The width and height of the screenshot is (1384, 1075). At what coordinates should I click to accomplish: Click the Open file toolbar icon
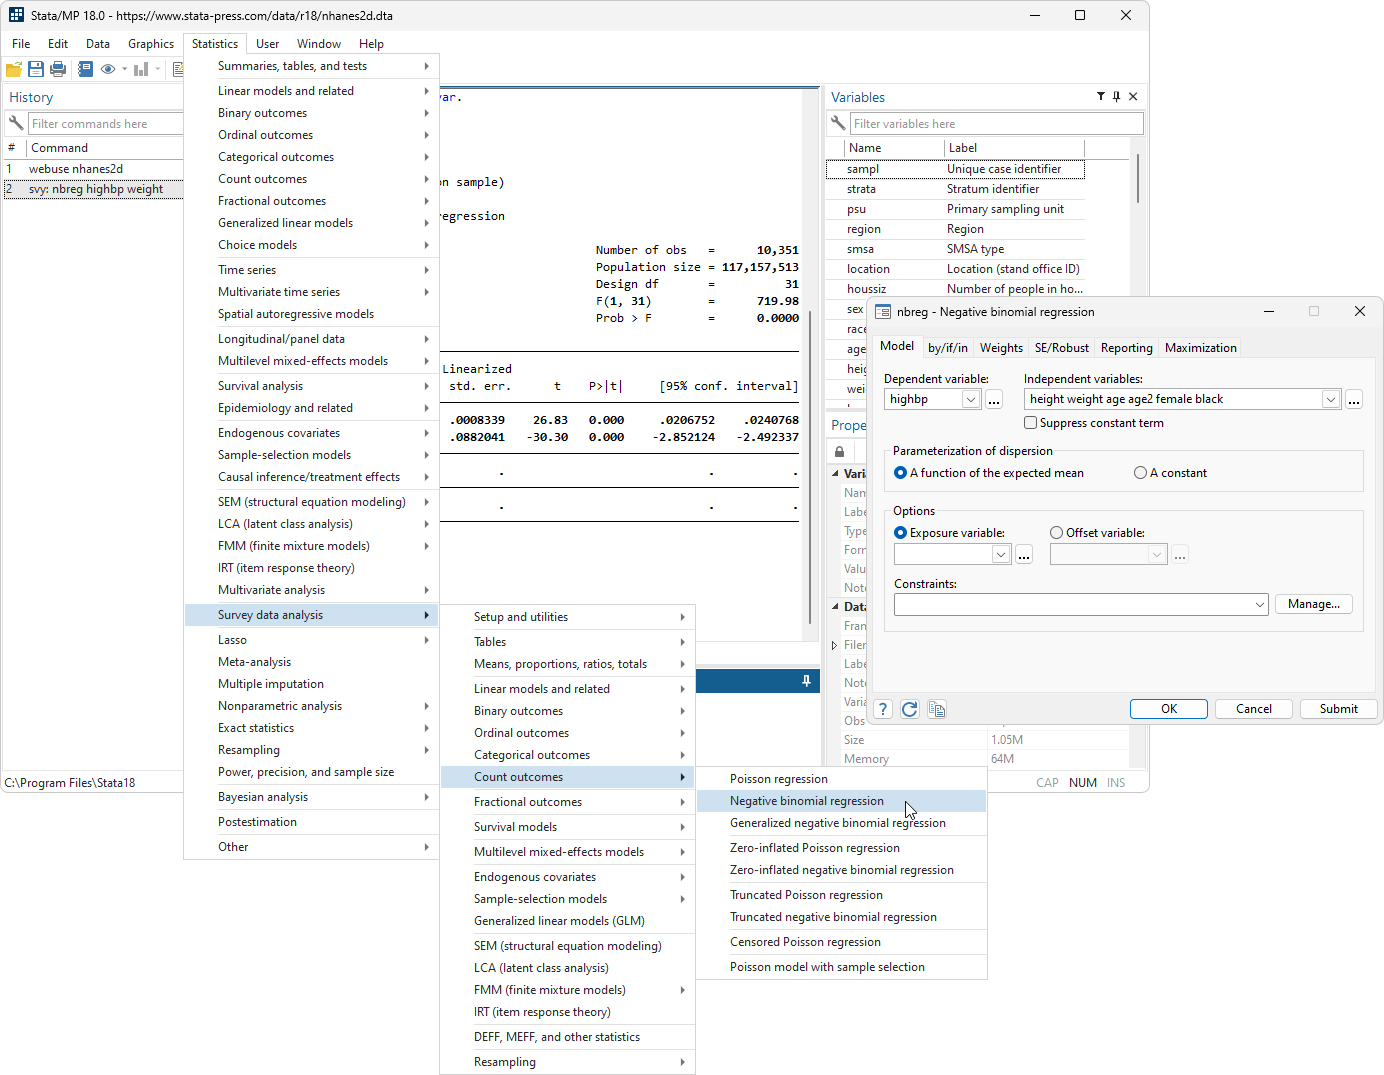[x=14, y=69]
